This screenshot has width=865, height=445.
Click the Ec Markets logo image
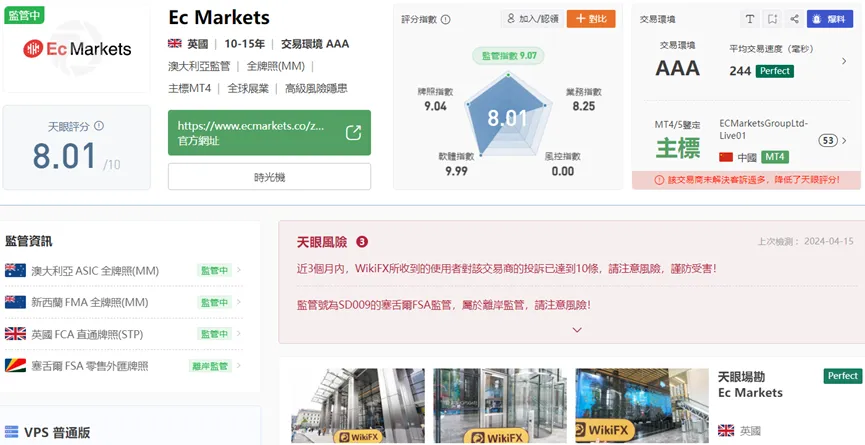pyautogui.click(x=77, y=49)
